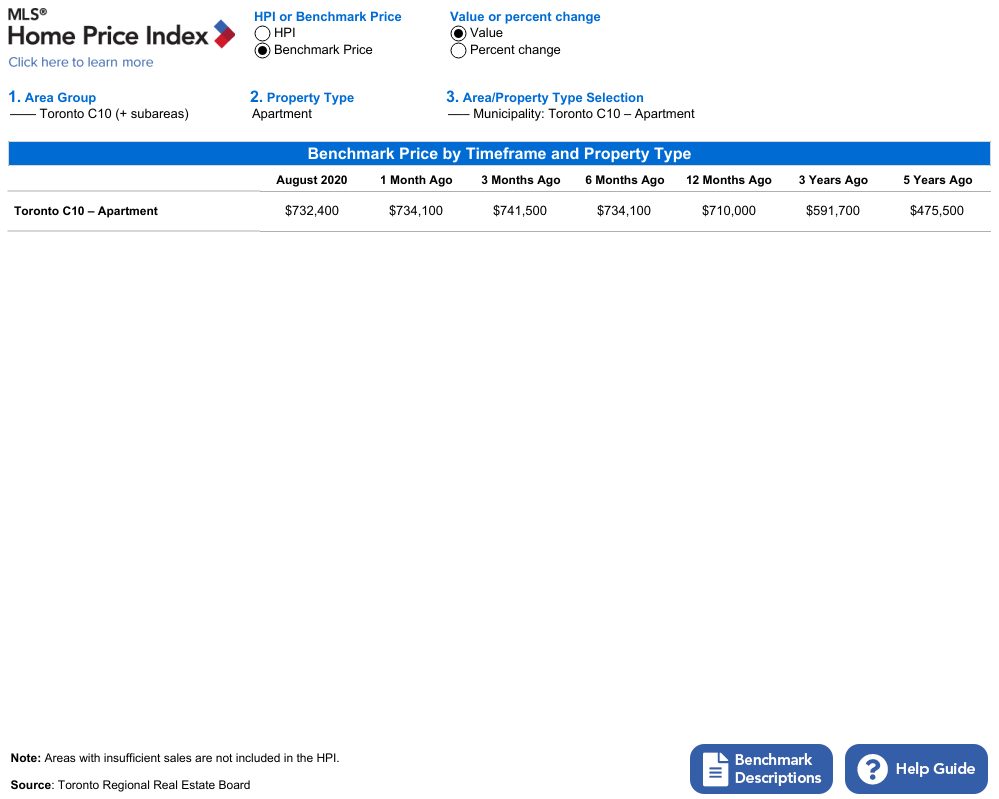Expand the Municipality: Toronto C10 – Apartment selection

click(x=572, y=114)
